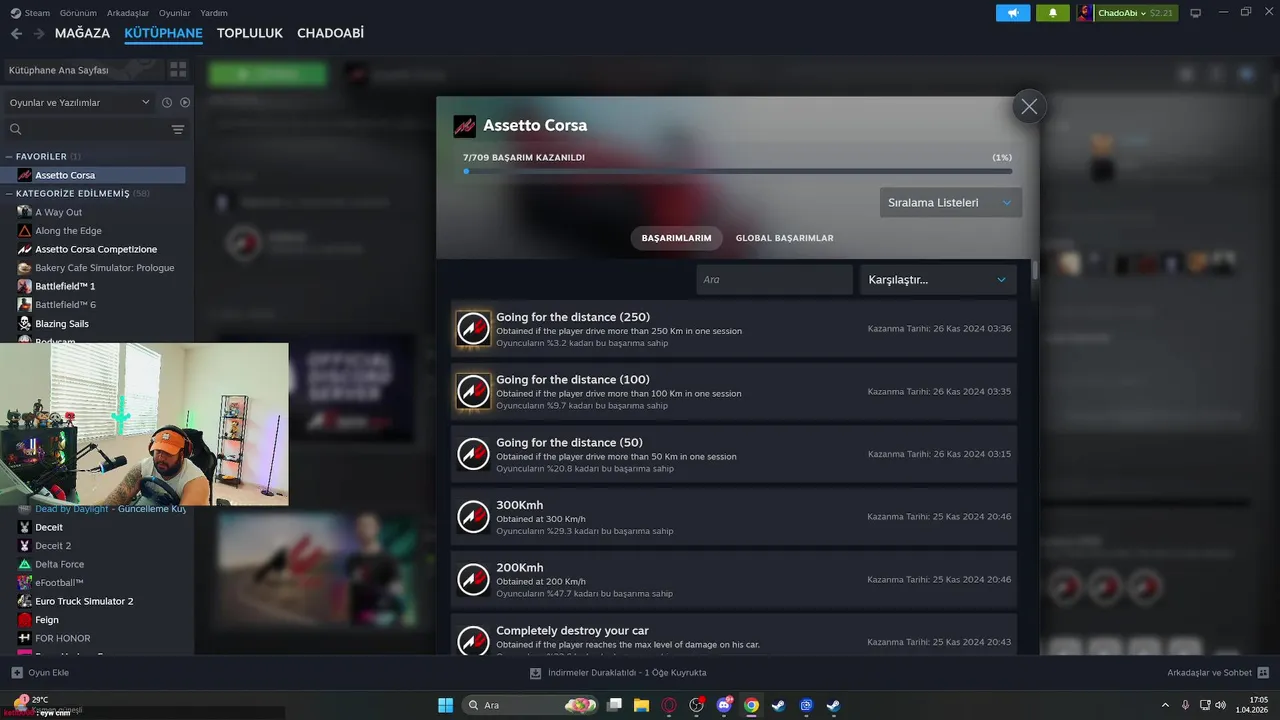The image size is (1280, 720).
Task: Open the Oyunlar menu
Action: (175, 13)
